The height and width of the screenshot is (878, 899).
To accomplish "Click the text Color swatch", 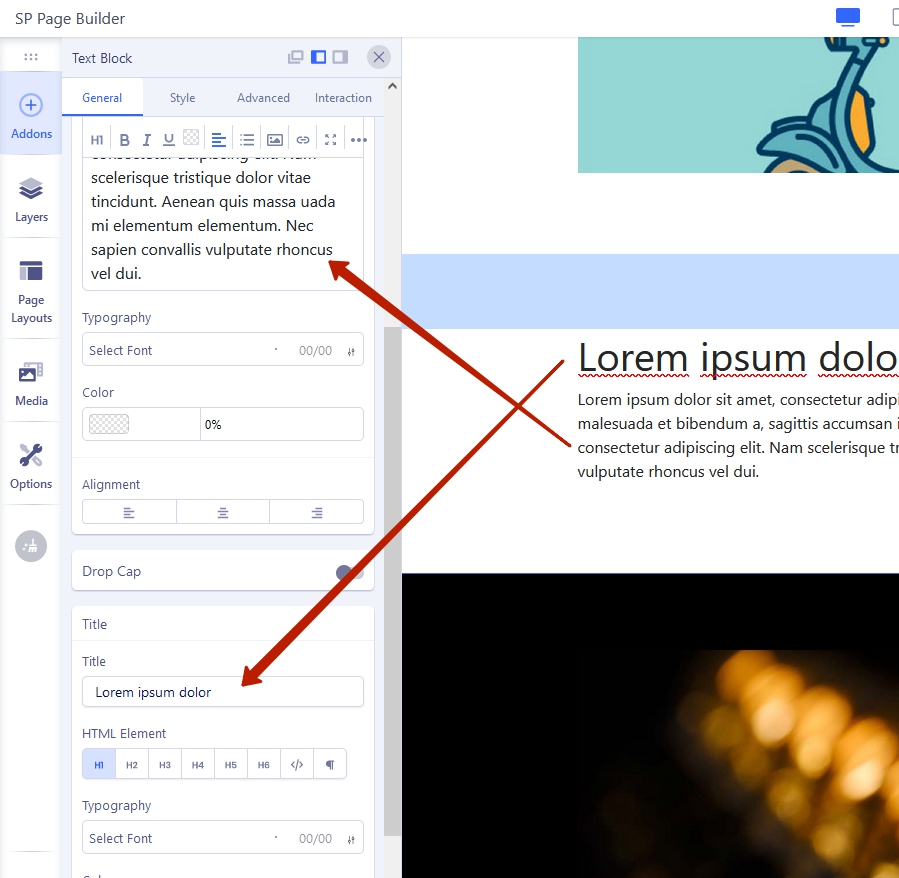I will pyautogui.click(x=109, y=424).
